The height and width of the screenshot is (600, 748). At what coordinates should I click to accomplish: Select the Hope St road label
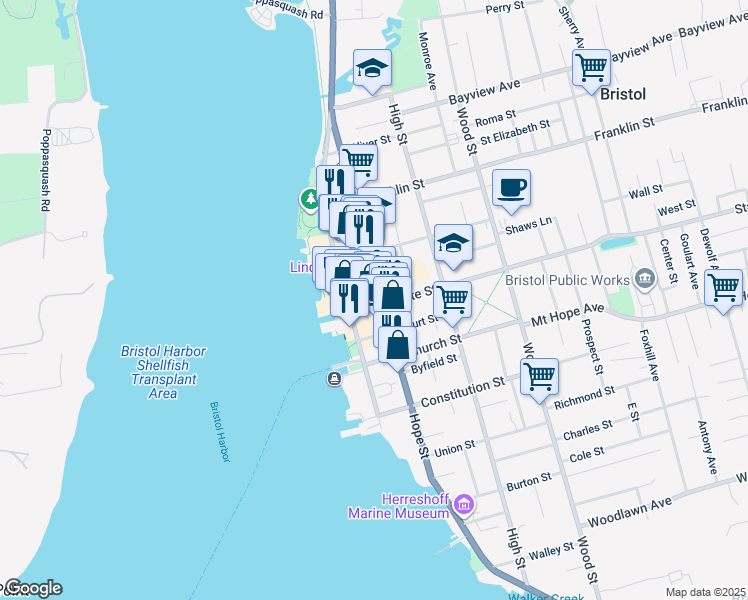419,436
